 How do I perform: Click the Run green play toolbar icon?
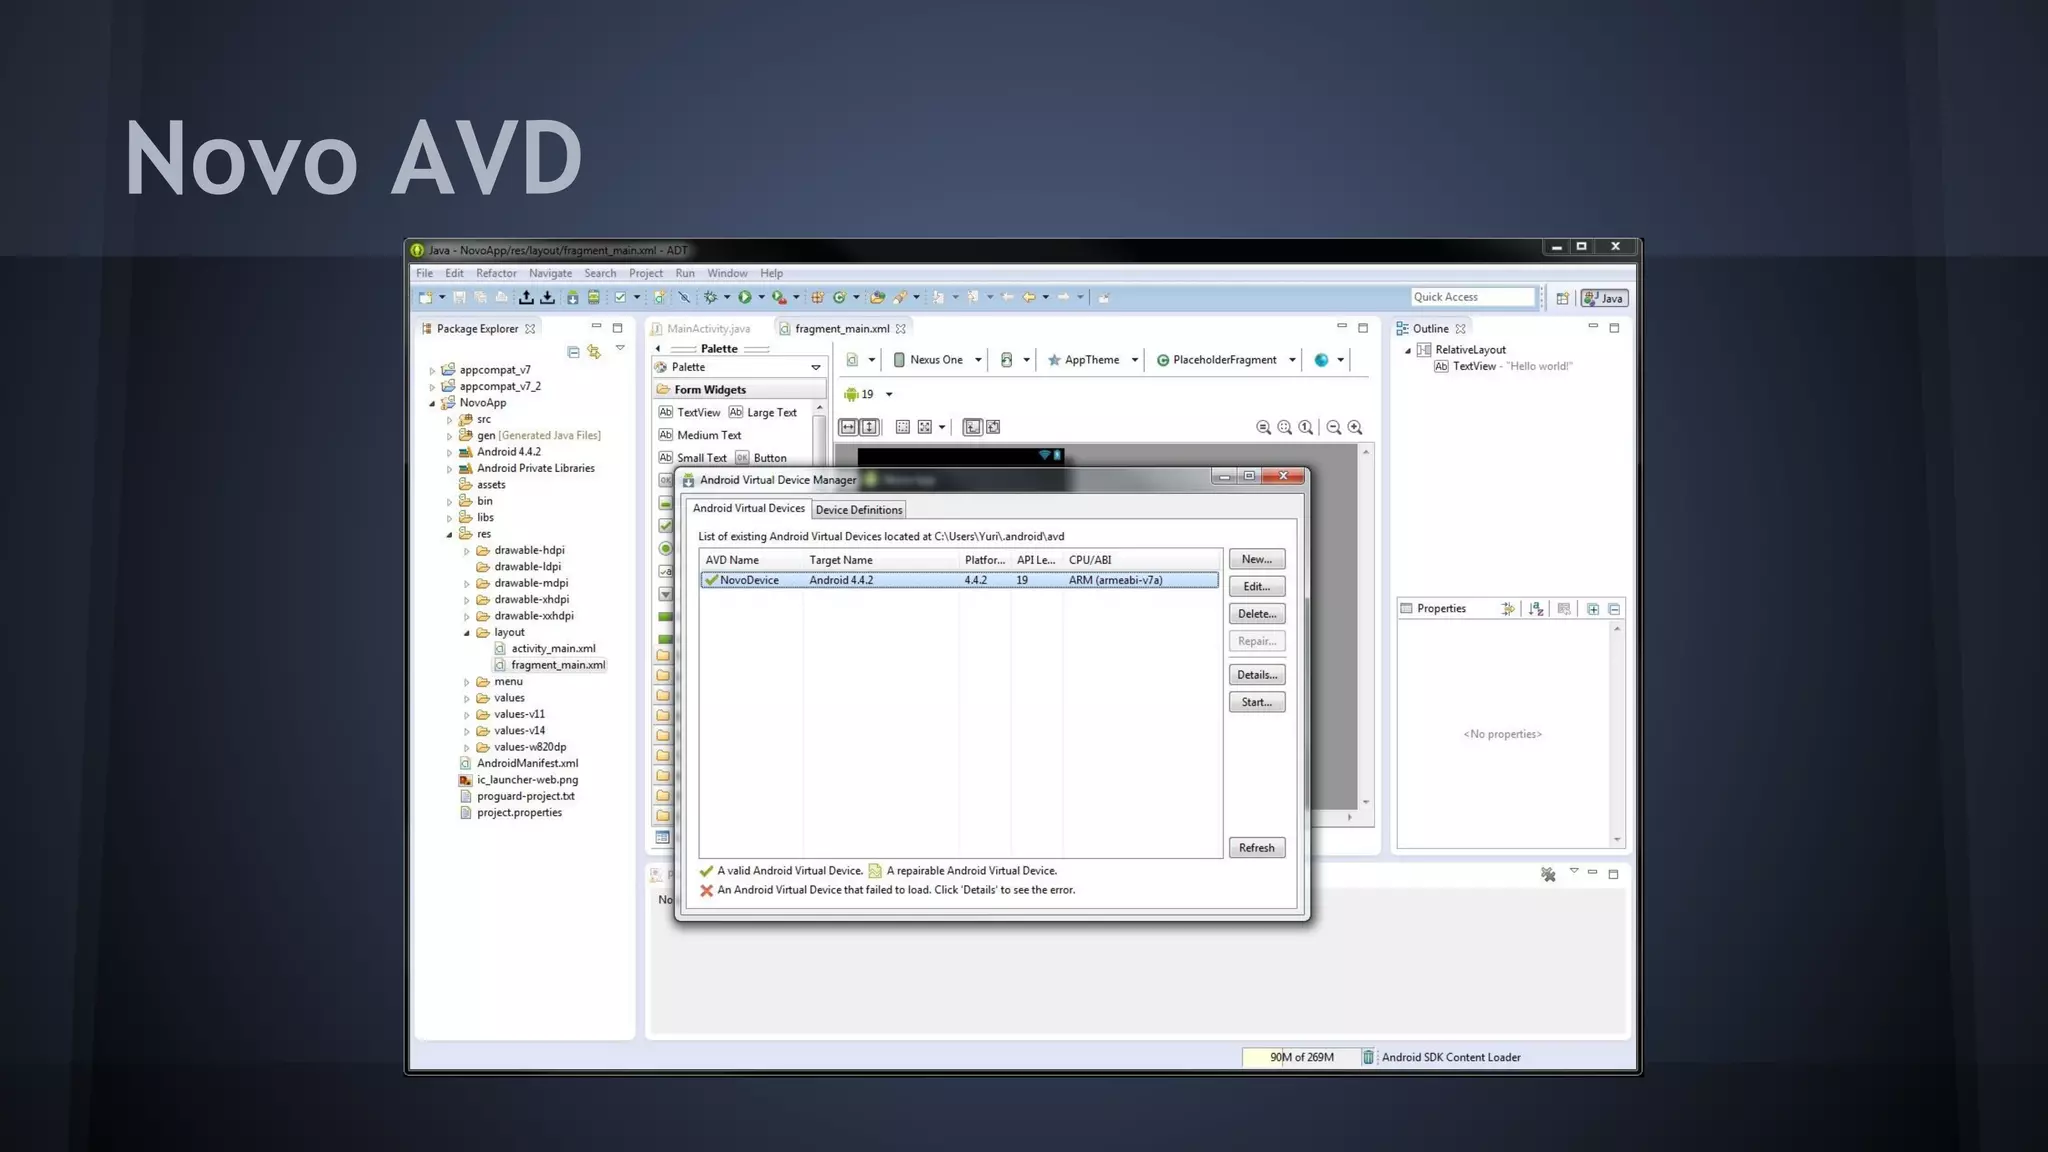[x=744, y=297]
